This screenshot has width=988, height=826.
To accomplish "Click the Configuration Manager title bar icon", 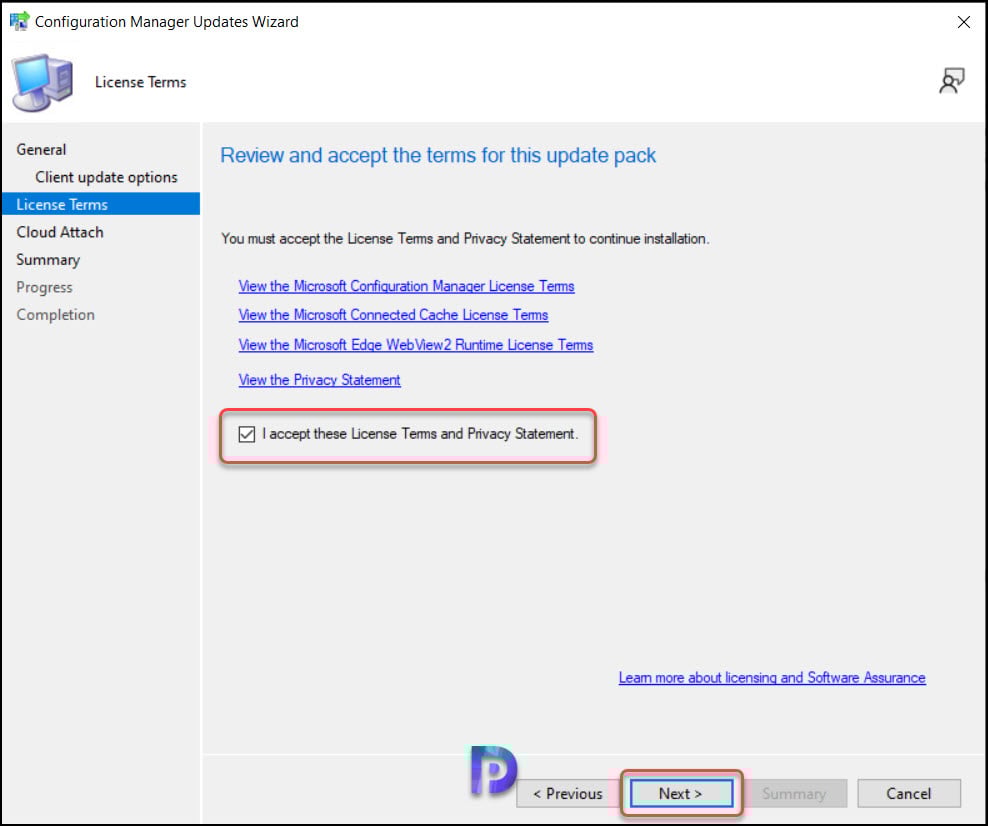I will pos(20,21).
